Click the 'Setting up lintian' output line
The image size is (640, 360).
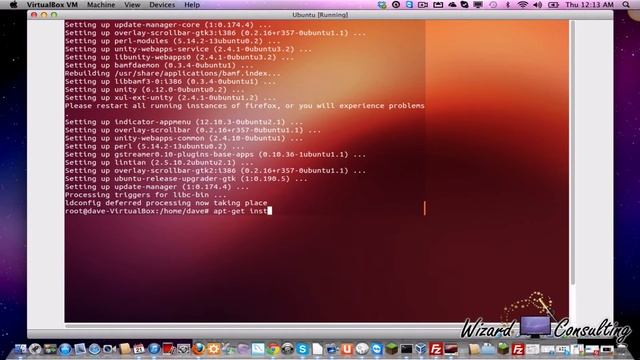click(159, 162)
